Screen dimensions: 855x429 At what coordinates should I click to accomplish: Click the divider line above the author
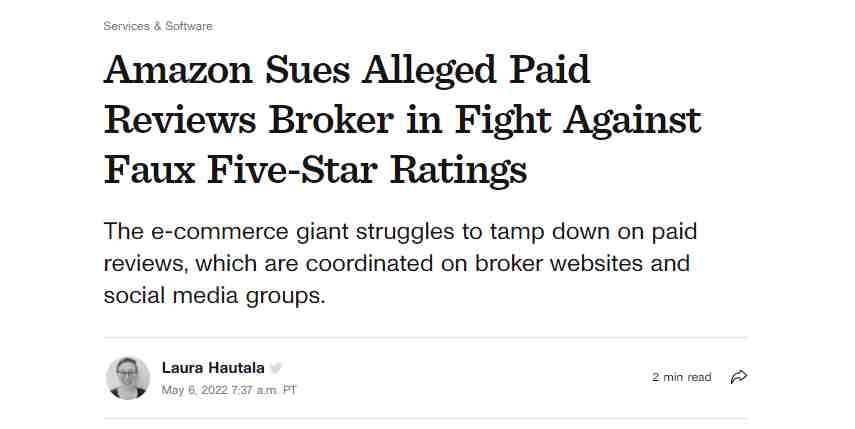click(425, 337)
